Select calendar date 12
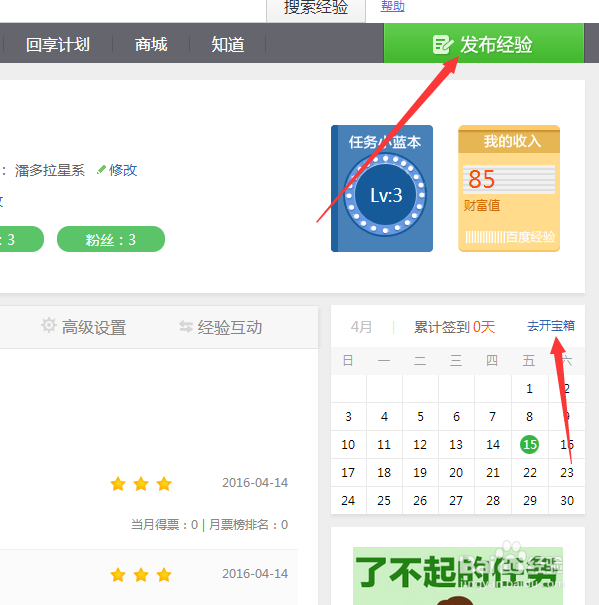Screen dimensions: 599x605 (420, 444)
